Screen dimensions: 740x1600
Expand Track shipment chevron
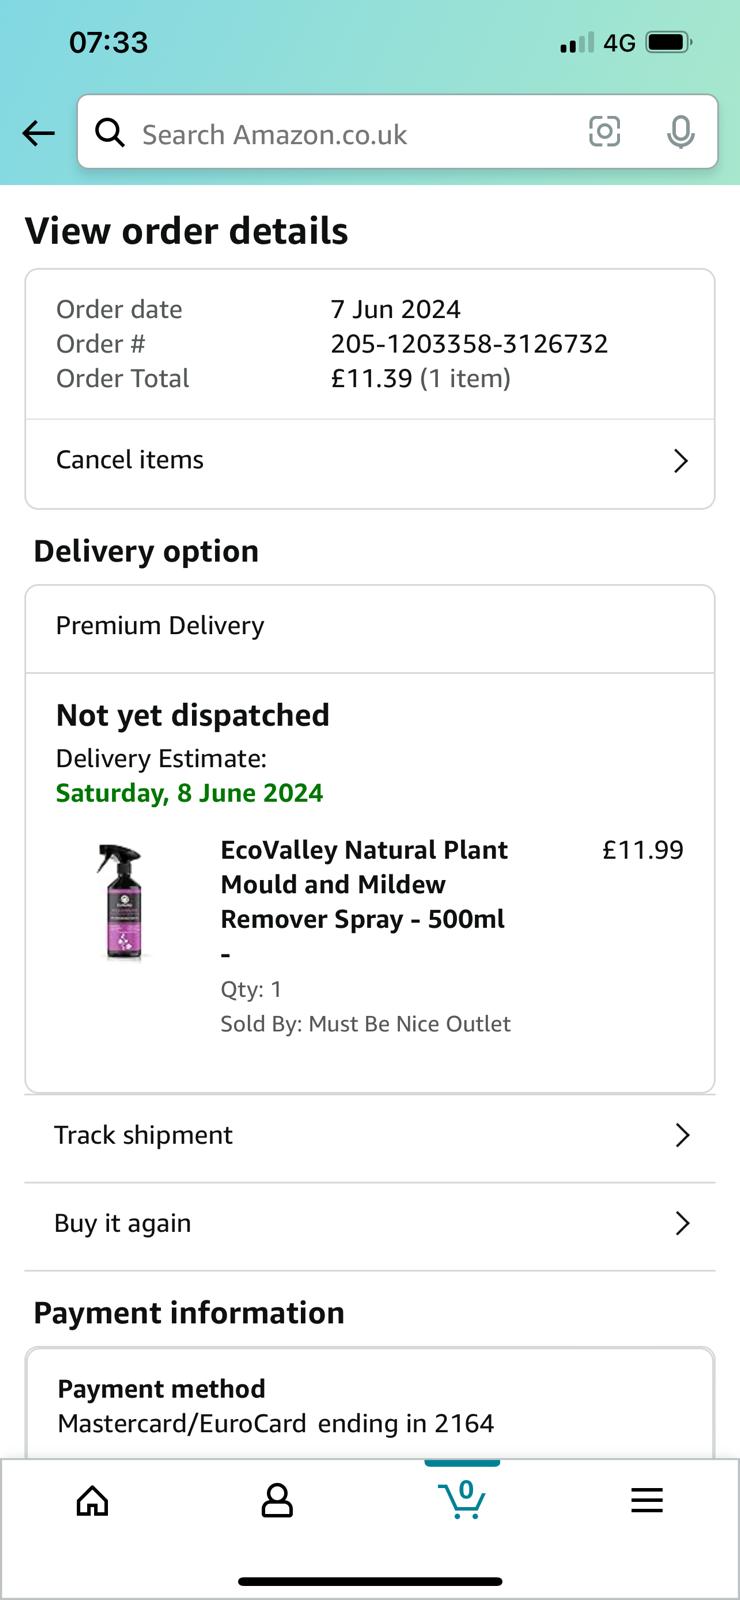click(682, 1135)
